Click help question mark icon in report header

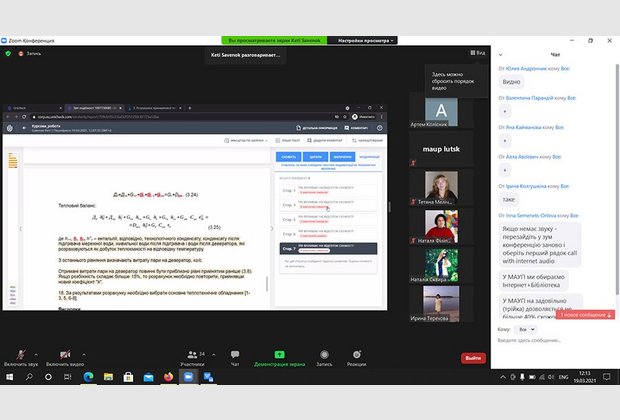tap(380, 128)
